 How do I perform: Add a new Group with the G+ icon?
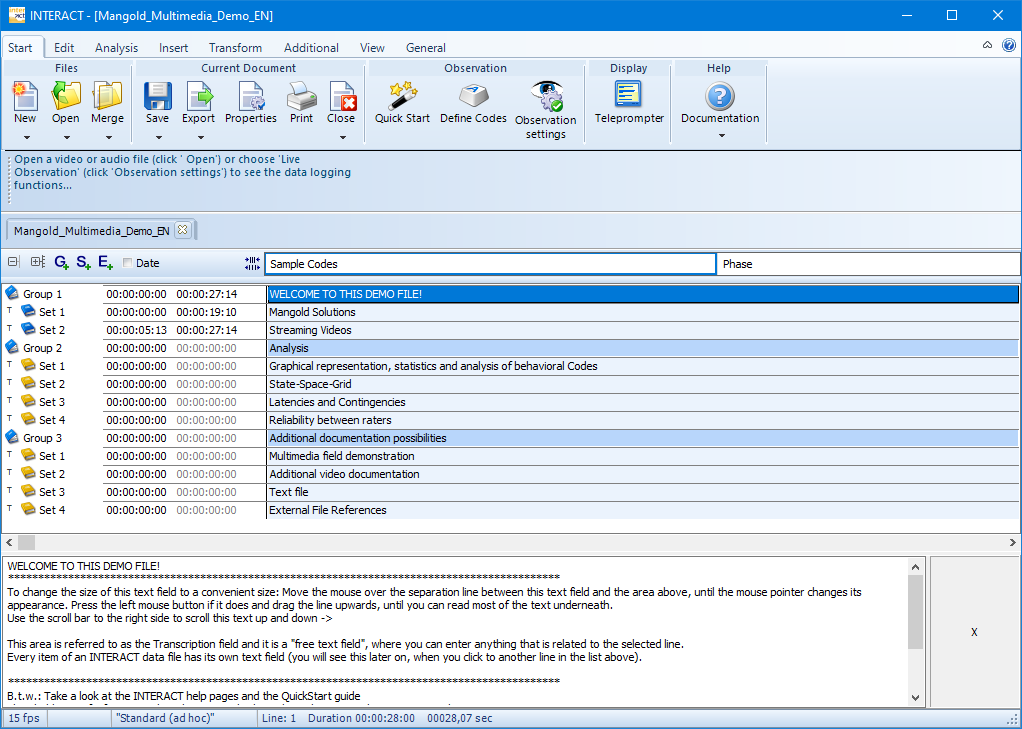(x=60, y=261)
